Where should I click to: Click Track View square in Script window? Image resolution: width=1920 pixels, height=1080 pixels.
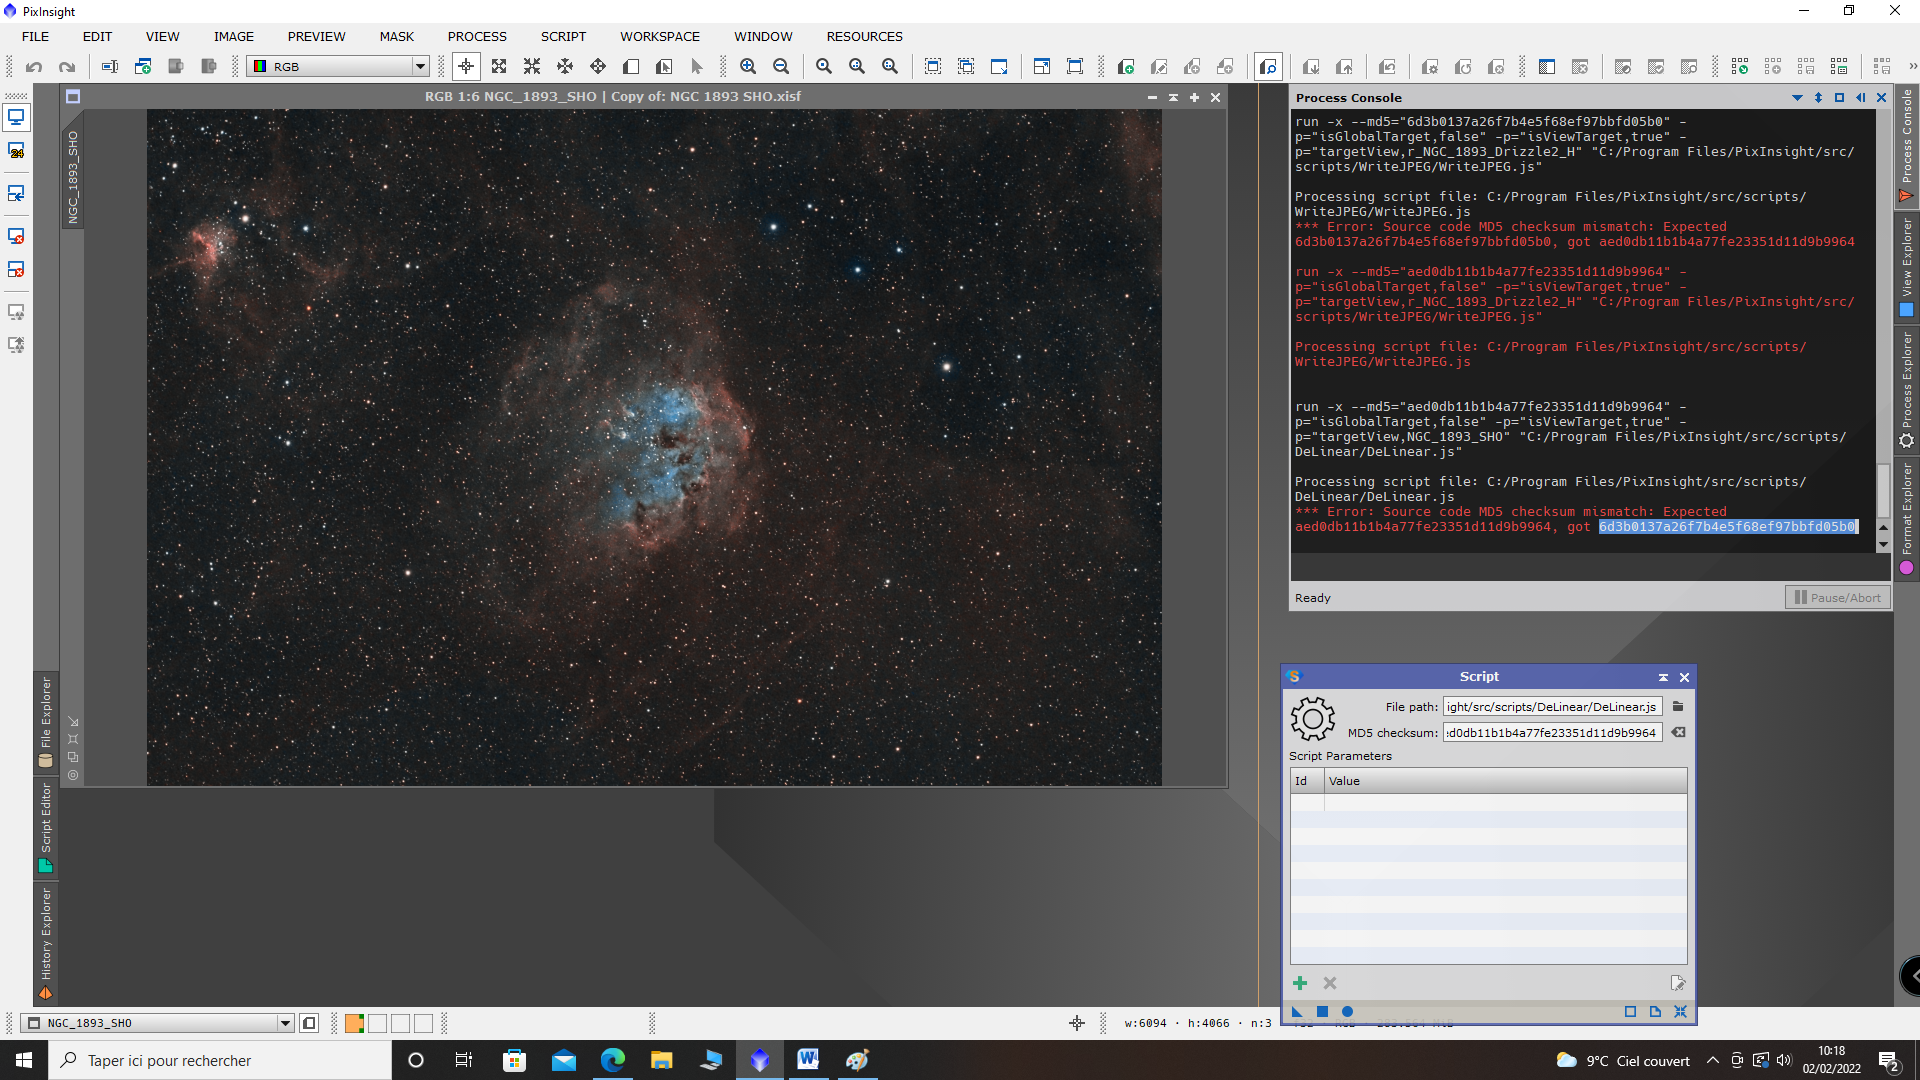point(1630,1012)
